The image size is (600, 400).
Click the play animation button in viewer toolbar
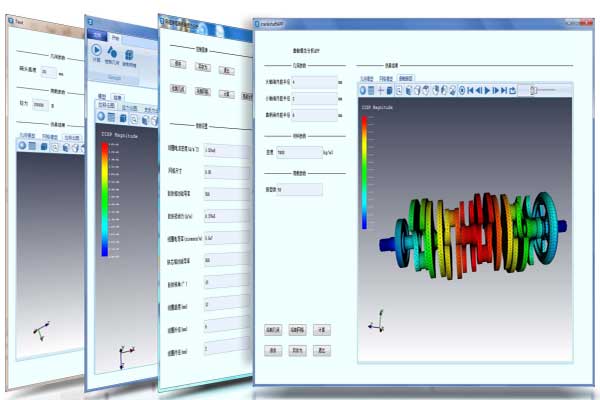pos(487,90)
